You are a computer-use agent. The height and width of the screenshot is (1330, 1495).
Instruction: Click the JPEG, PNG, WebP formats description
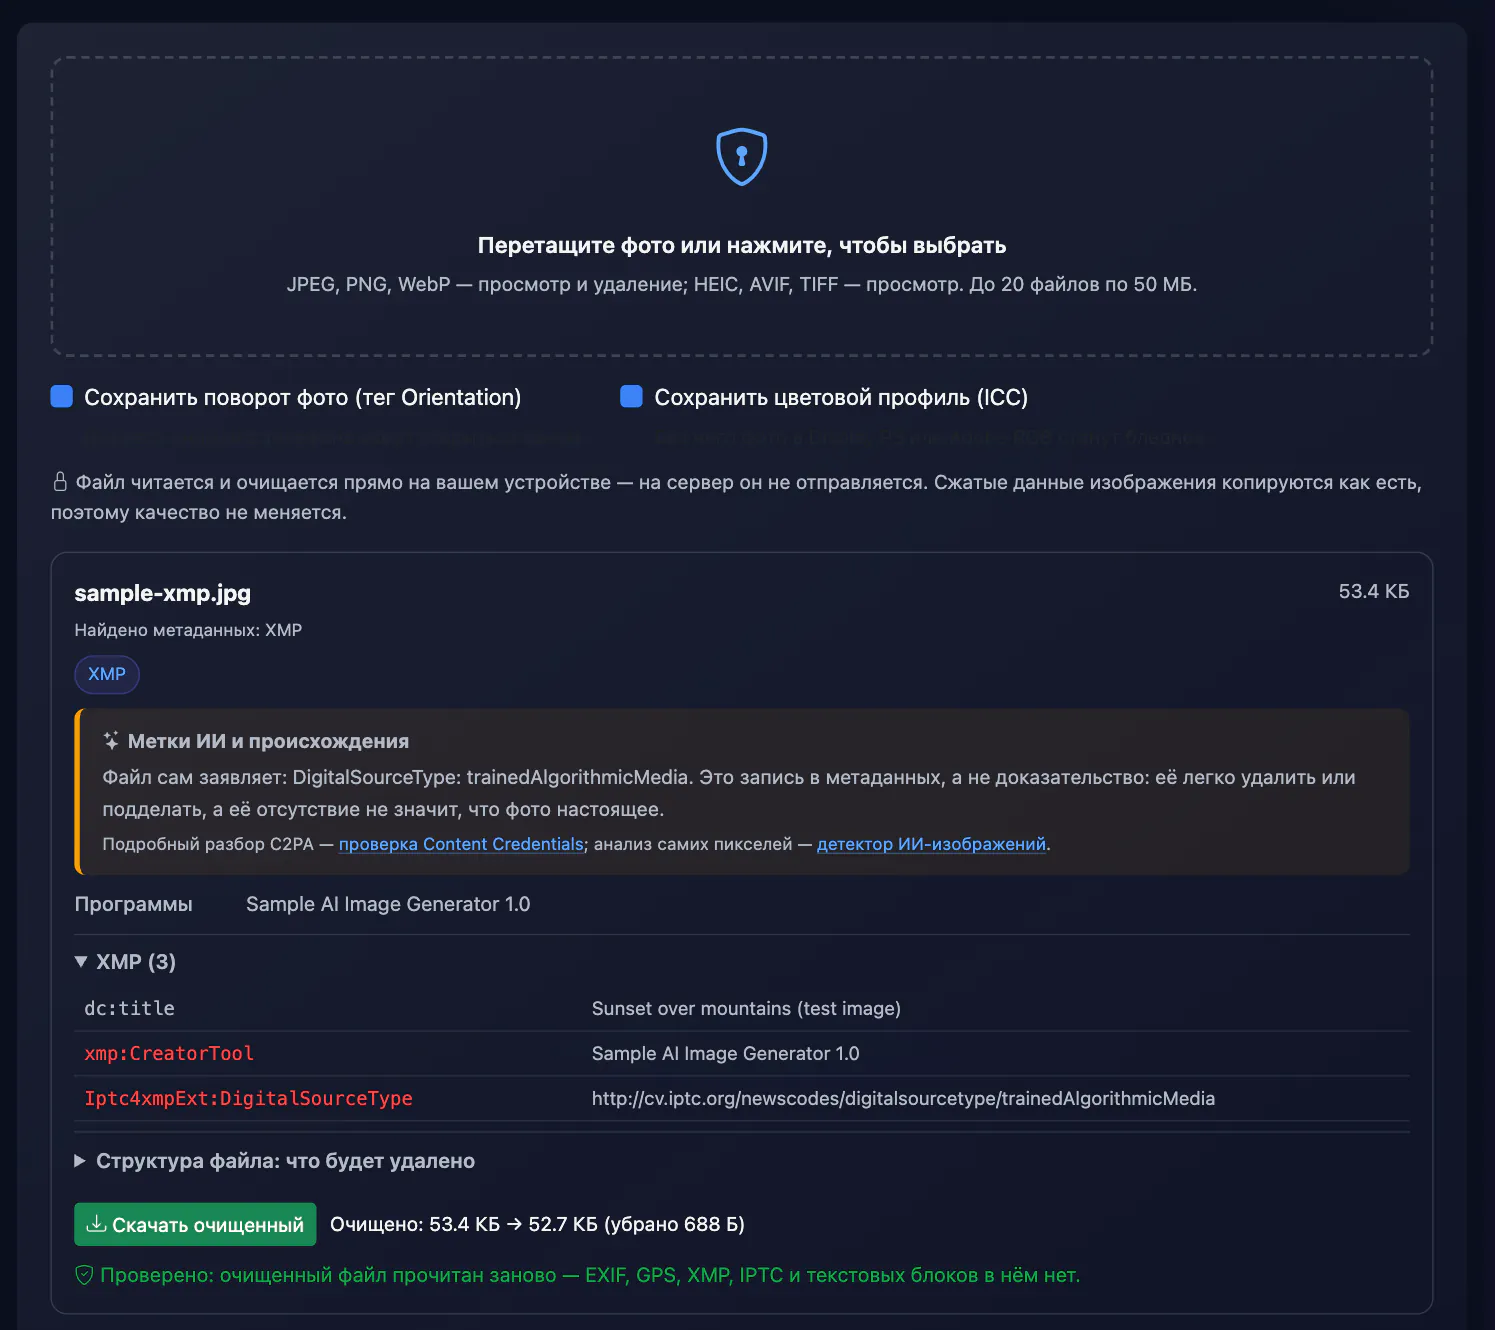741,284
